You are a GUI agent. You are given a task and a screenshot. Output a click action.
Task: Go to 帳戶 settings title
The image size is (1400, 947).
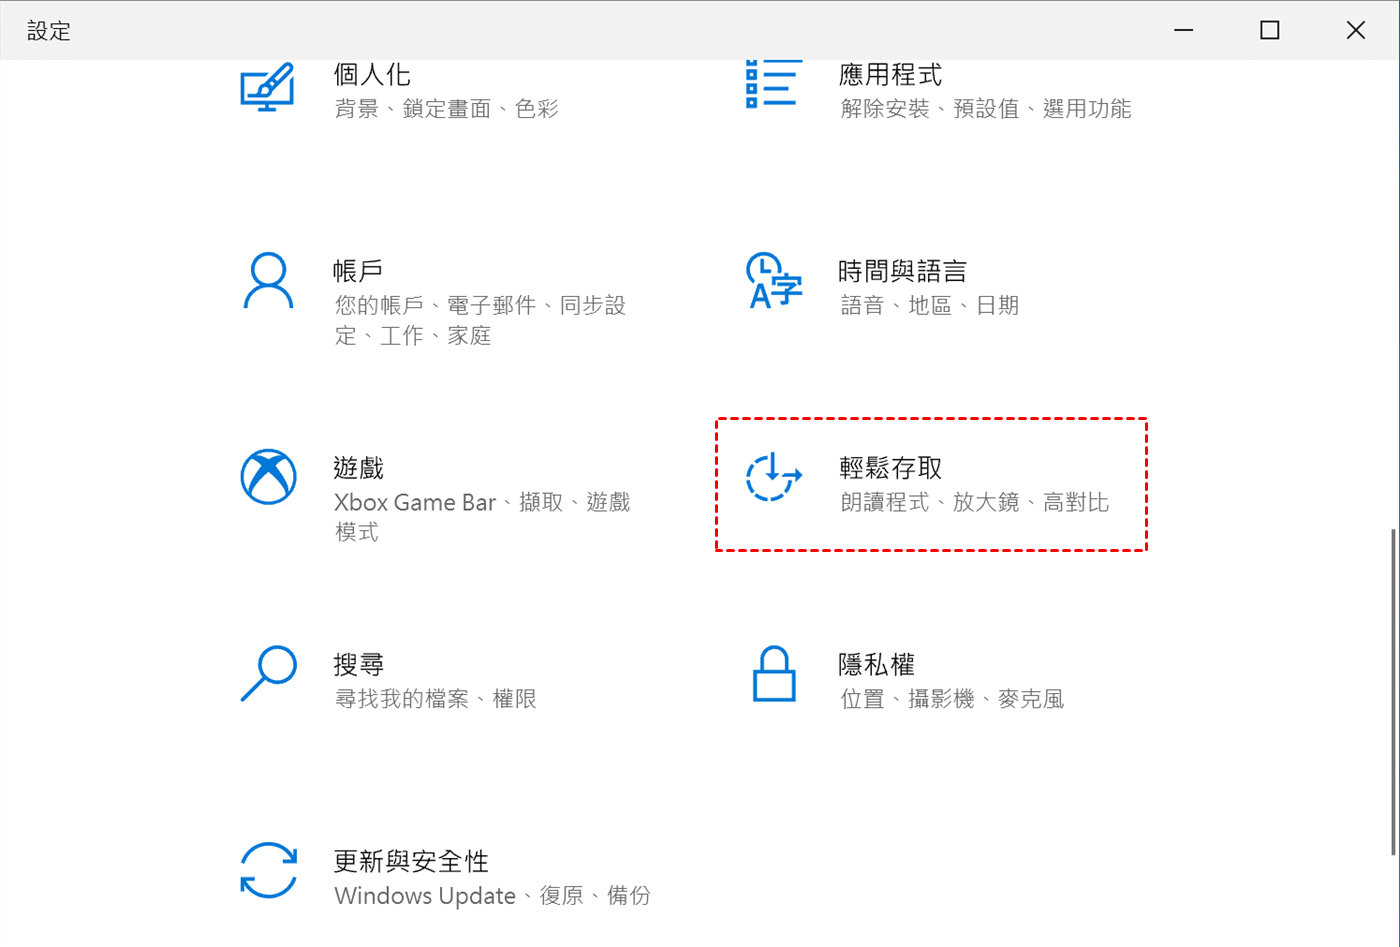click(x=358, y=271)
